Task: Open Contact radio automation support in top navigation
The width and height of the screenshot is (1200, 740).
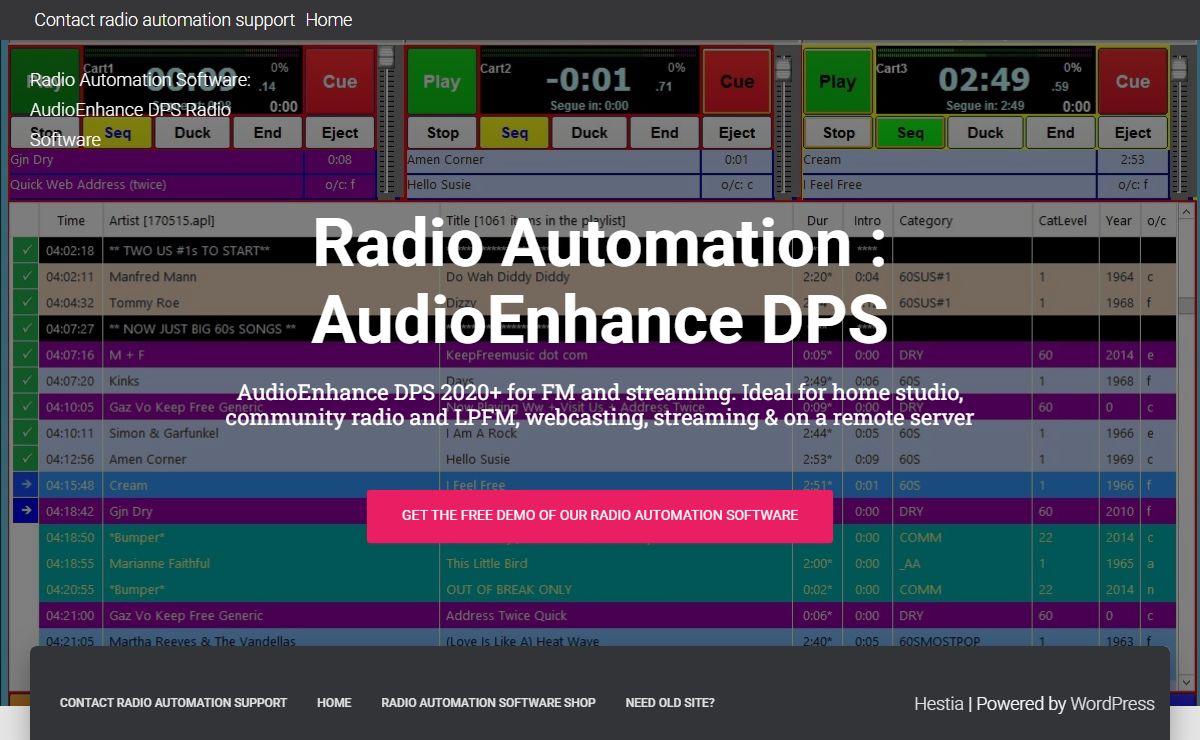Action: (165, 20)
